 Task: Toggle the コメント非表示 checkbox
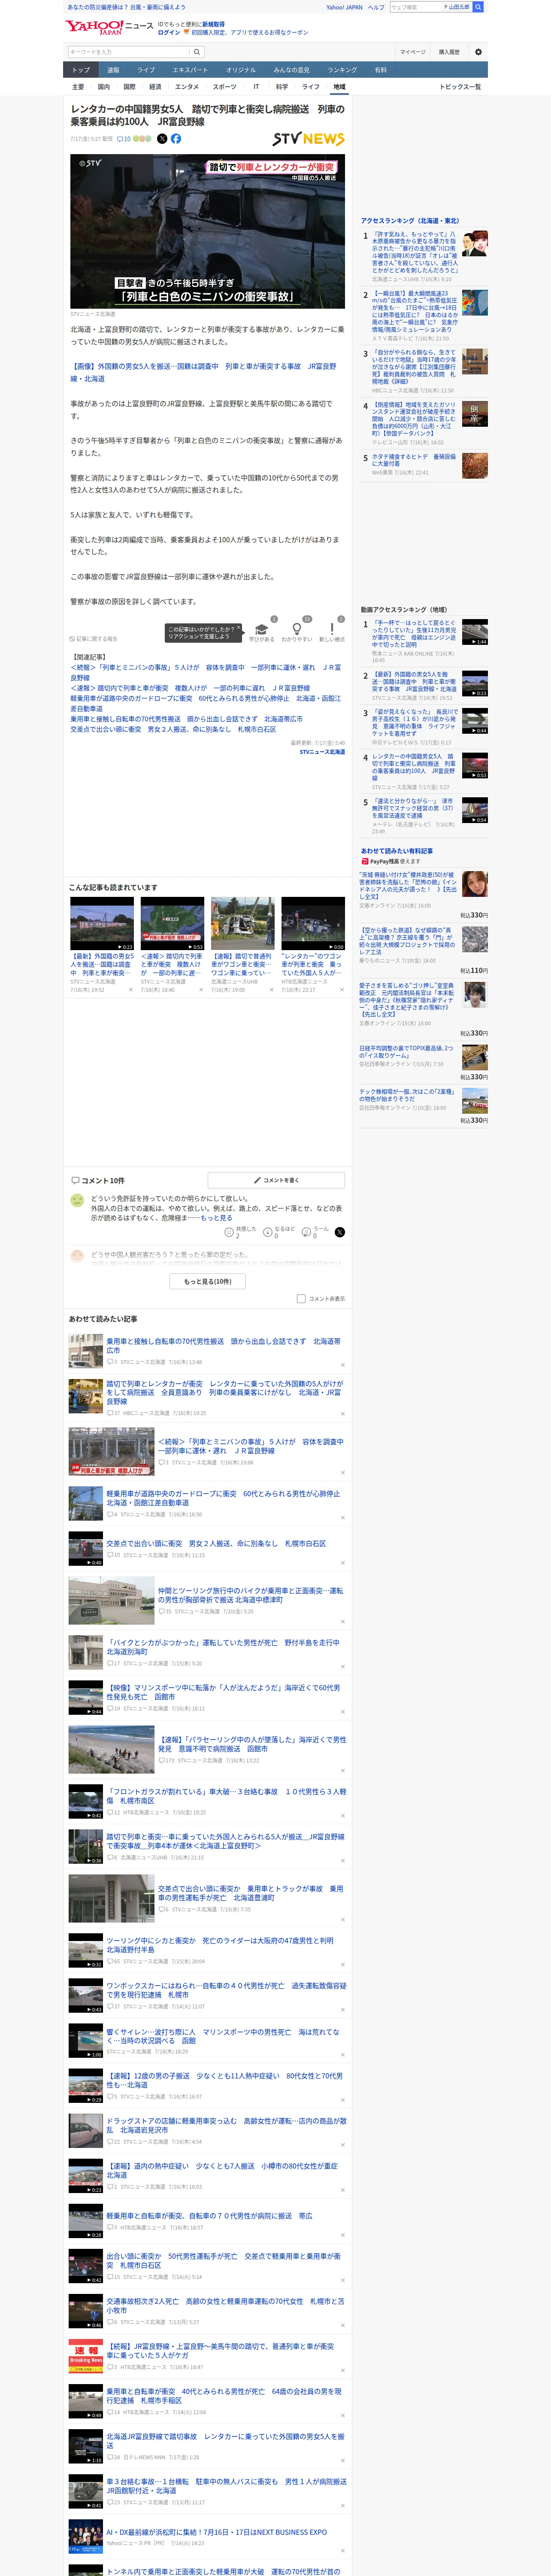point(301,1299)
